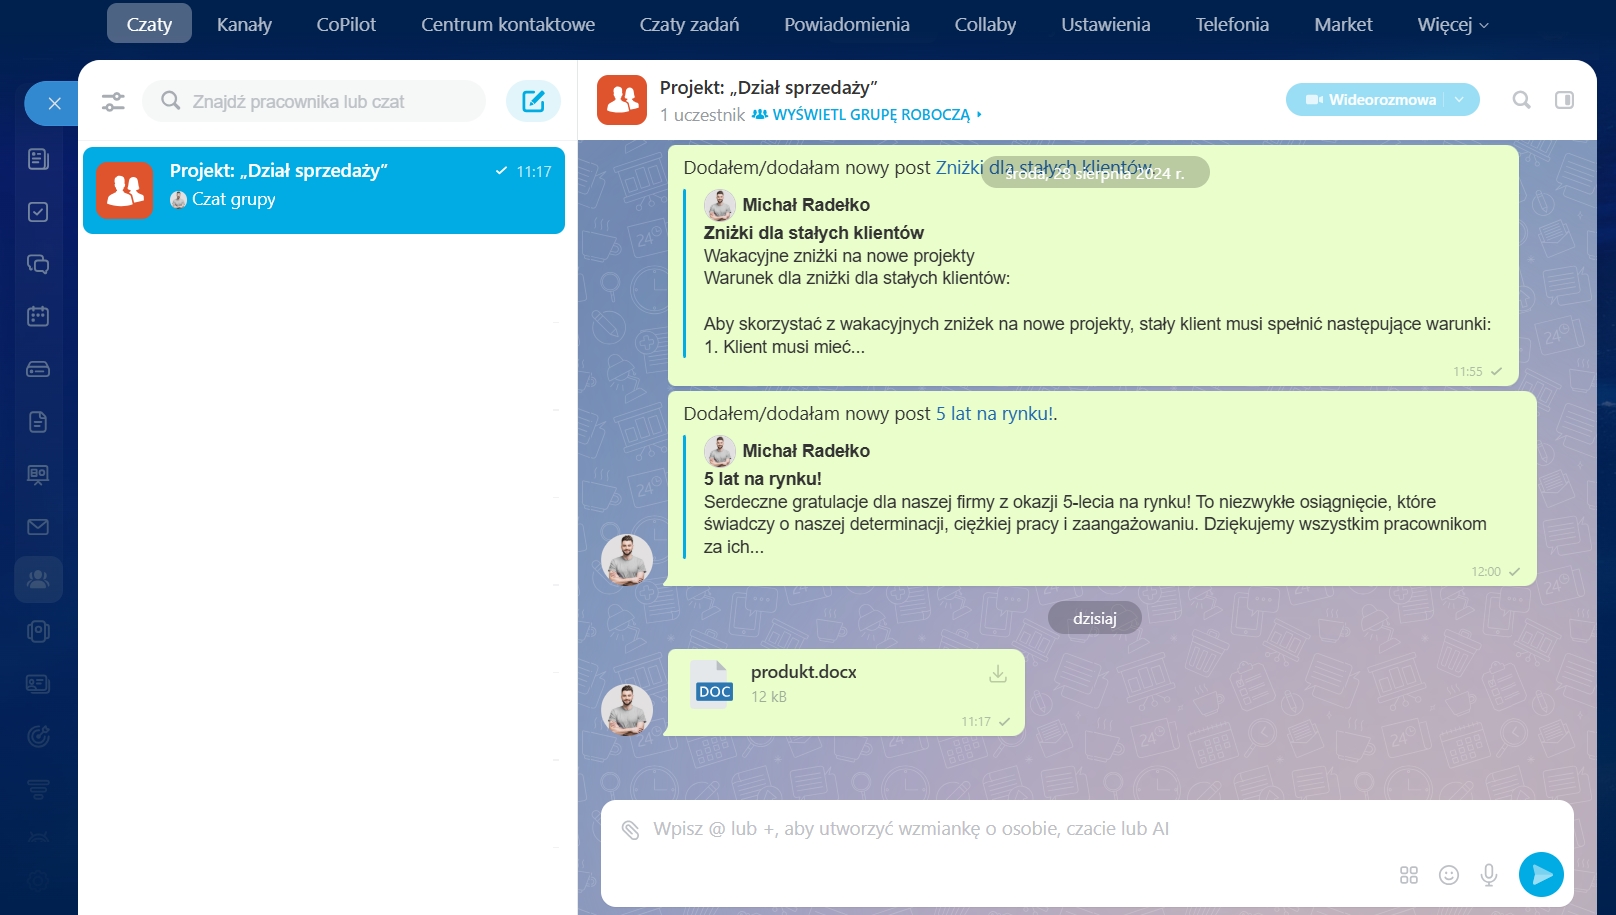
Task: Expand the Więcej menu
Action: click(1453, 25)
